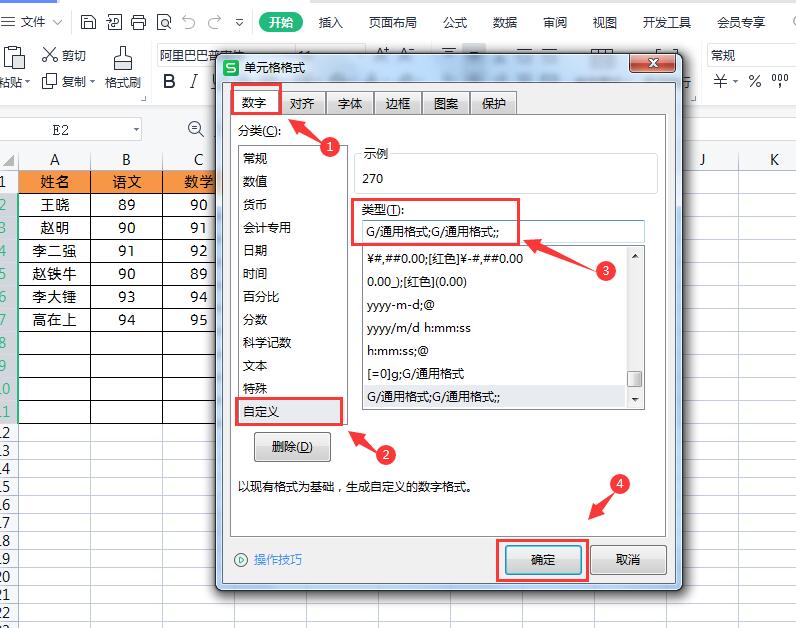
Task: Select the 边框 tab in dialog
Action: click(397, 104)
